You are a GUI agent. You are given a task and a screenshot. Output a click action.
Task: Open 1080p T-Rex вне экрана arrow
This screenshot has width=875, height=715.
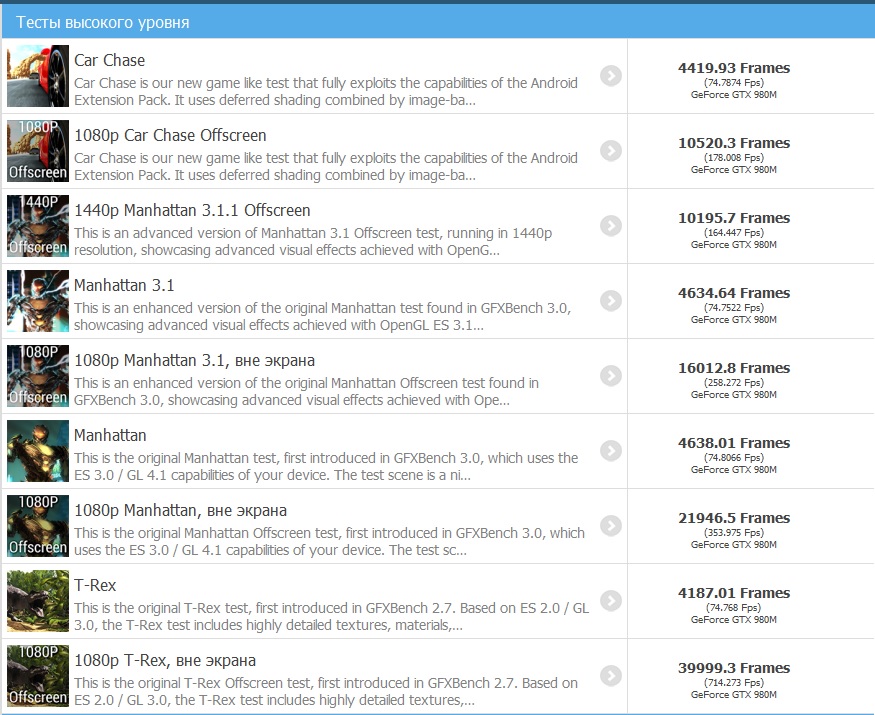coord(611,675)
